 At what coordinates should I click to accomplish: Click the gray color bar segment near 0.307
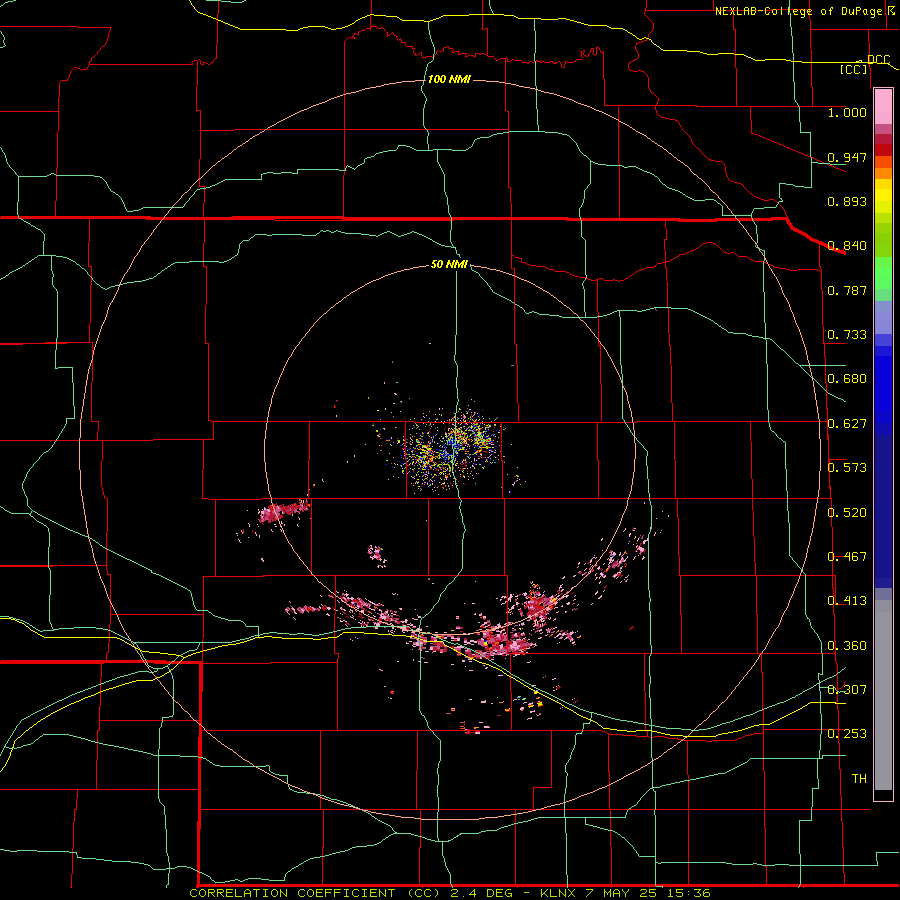pyautogui.click(x=883, y=695)
